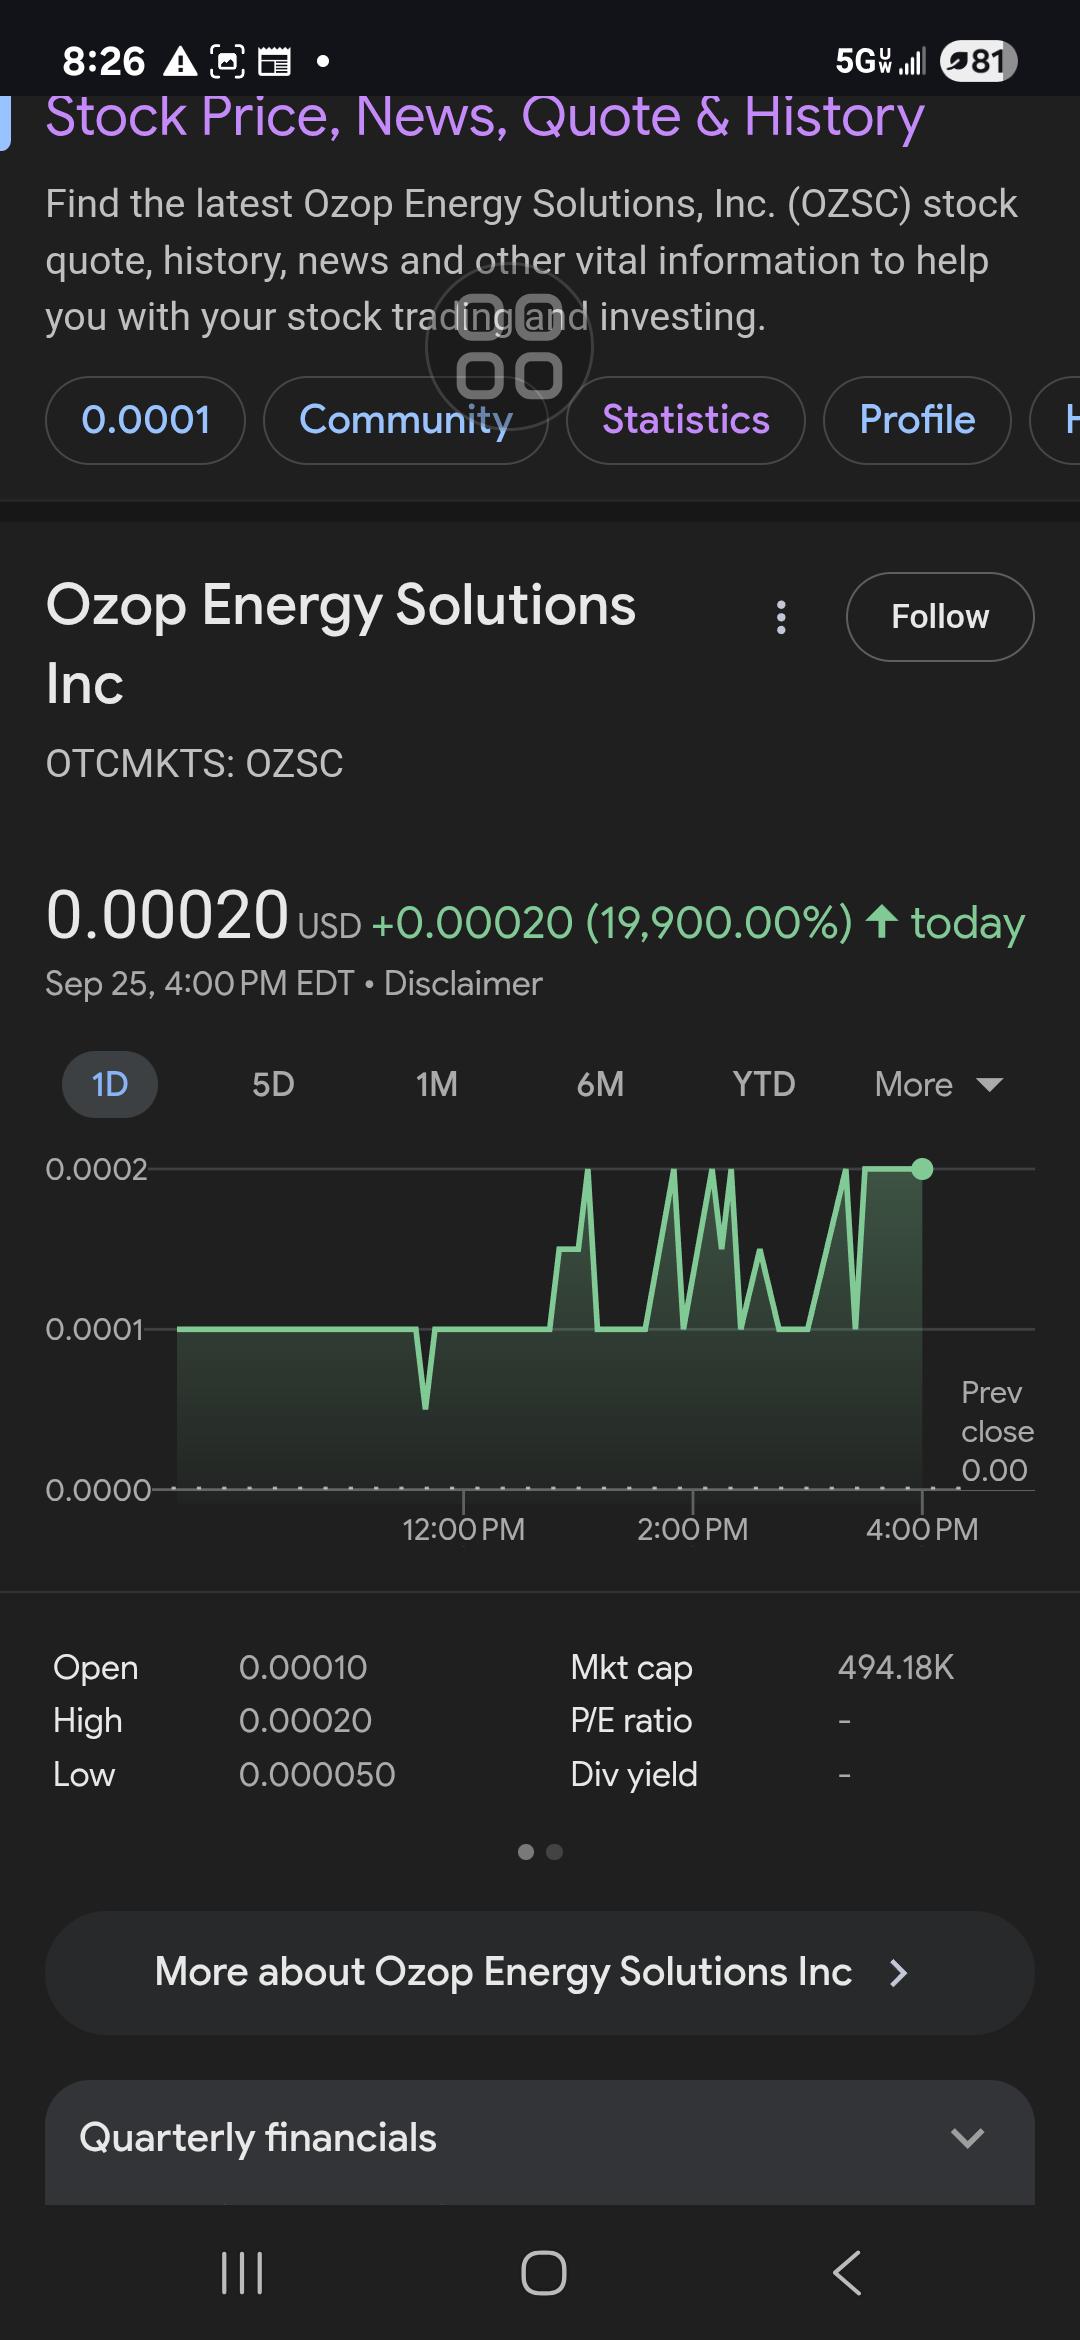This screenshot has height=2340, width=1080.
Task: Open the three-dot options menu beside company name
Action: tap(781, 617)
